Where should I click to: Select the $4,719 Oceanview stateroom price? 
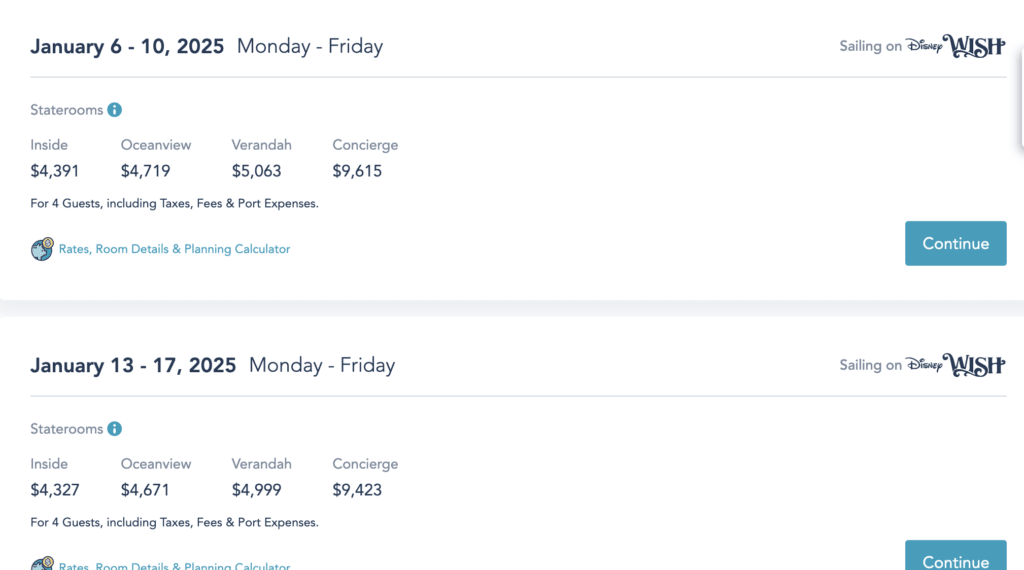coord(146,171)
